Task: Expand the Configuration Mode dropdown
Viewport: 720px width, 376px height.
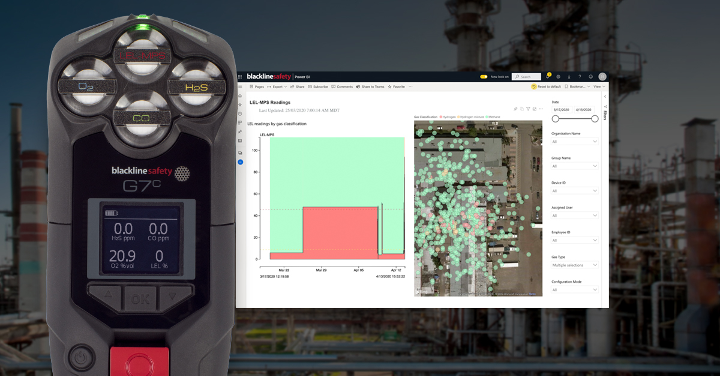Action: click(x=574, y=290)
